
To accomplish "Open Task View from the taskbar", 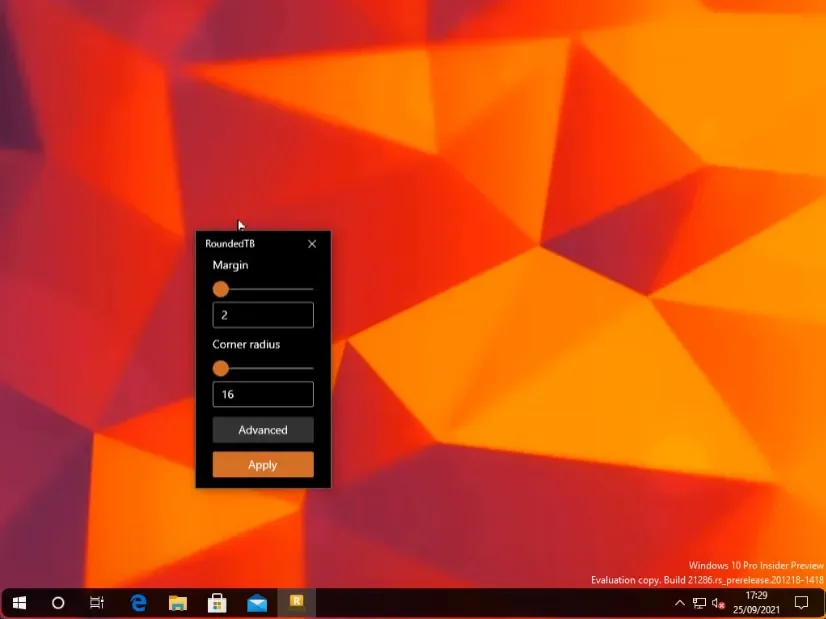I will coord(97,603).
